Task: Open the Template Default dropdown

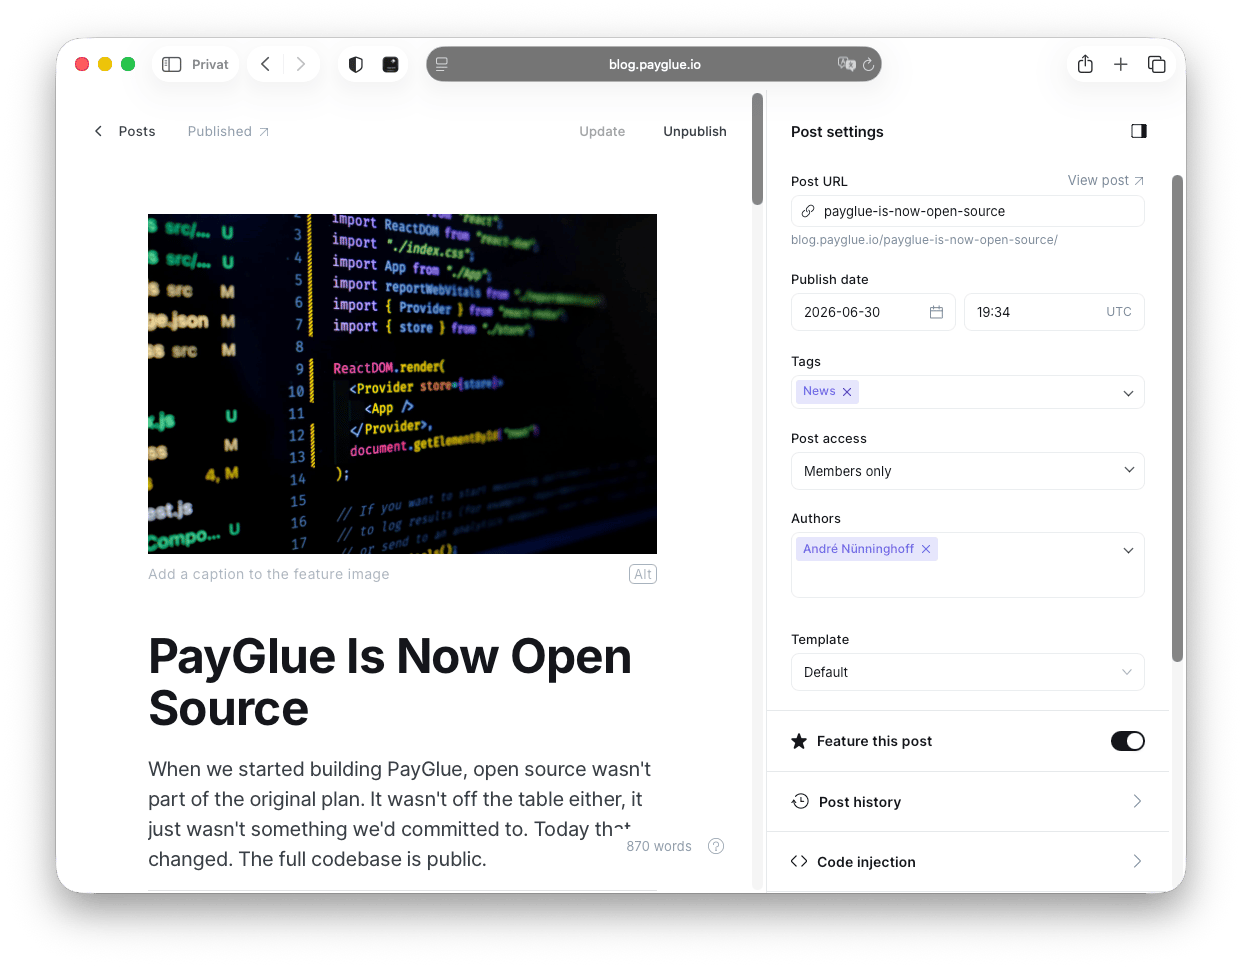Action: [x=967, y=672]
